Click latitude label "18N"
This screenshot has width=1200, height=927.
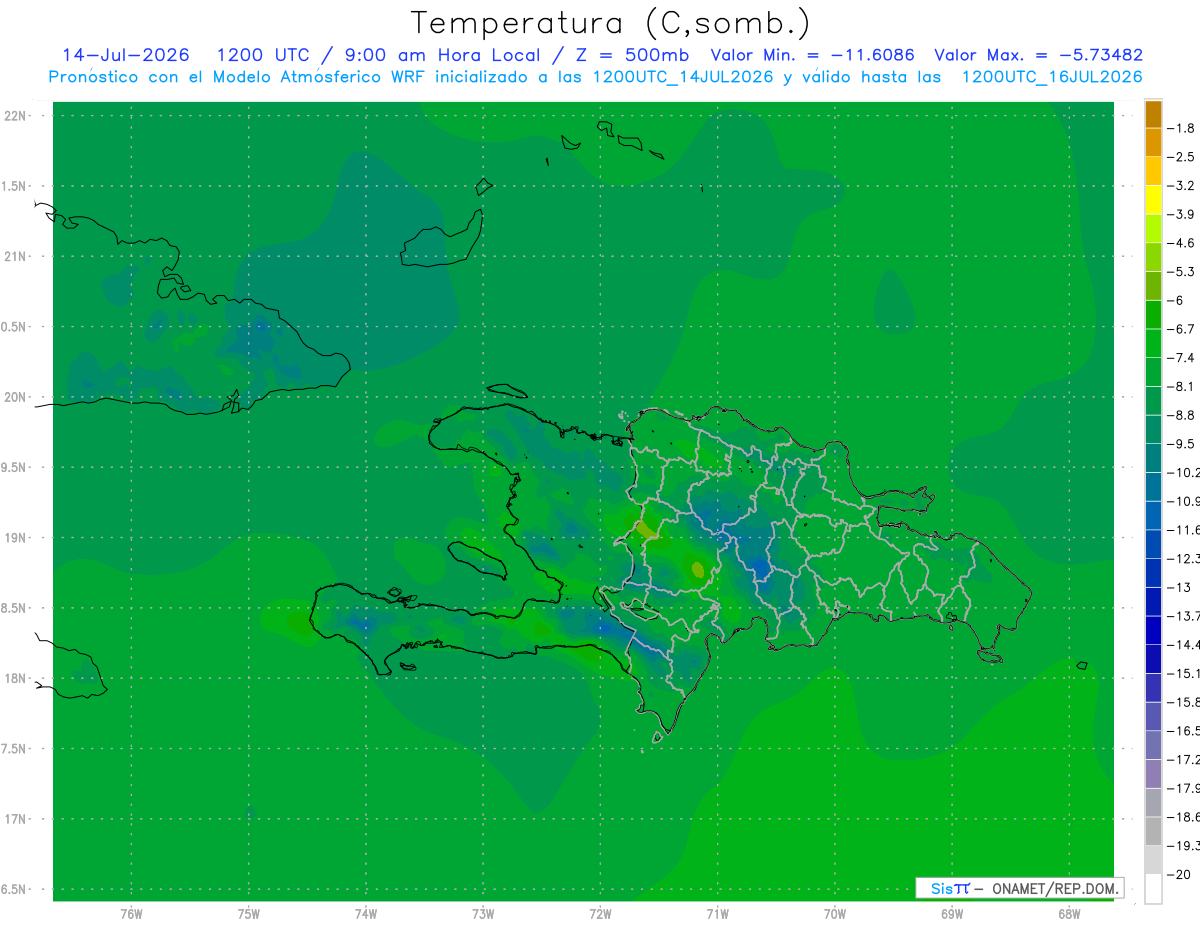click(x=16, y=678)
